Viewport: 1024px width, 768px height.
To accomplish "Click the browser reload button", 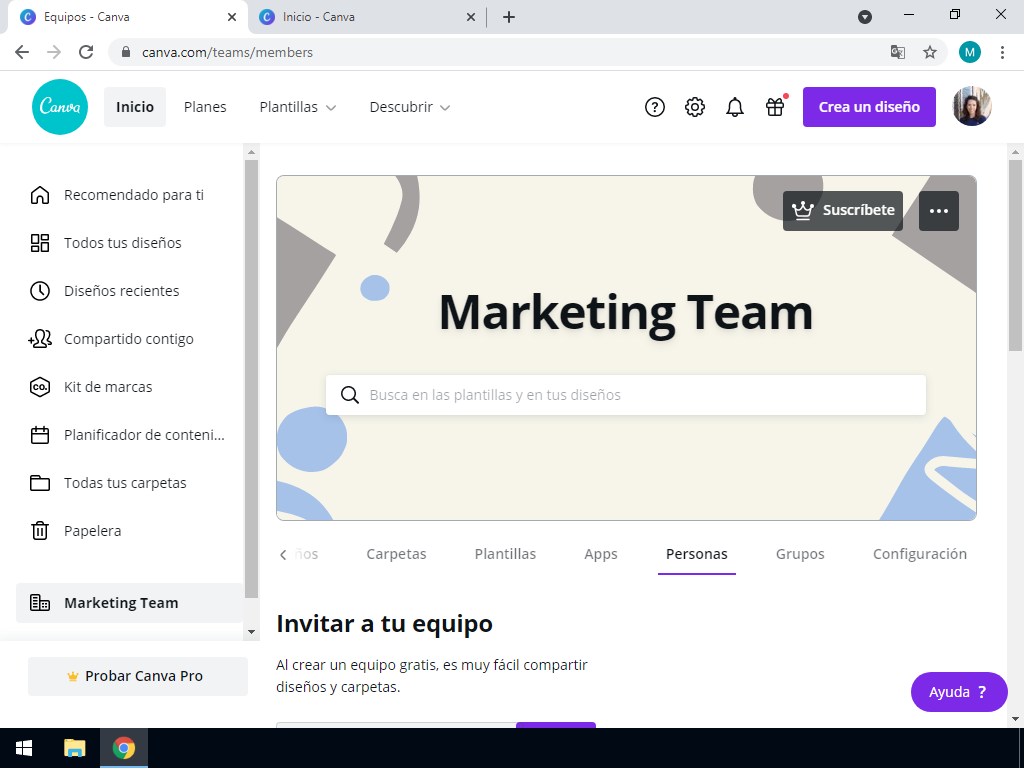I will (86, 52).
